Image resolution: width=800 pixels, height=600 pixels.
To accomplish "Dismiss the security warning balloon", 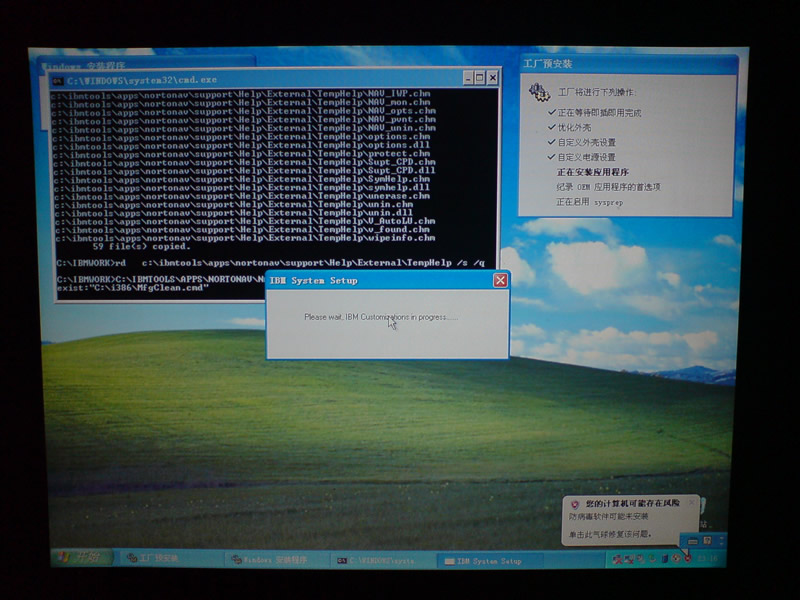I will tap(692, 503).
